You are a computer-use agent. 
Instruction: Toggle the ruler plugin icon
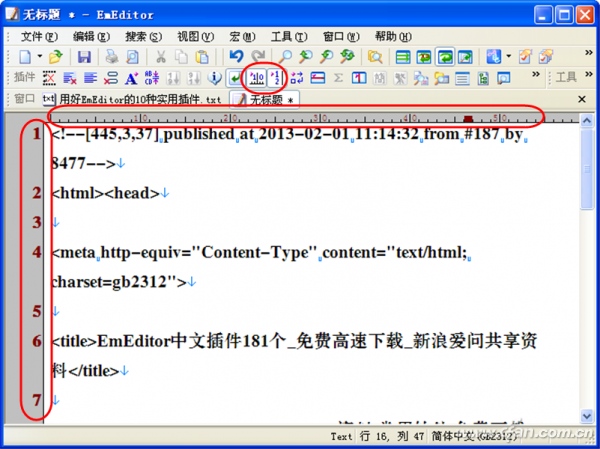(x=256, y=78)
